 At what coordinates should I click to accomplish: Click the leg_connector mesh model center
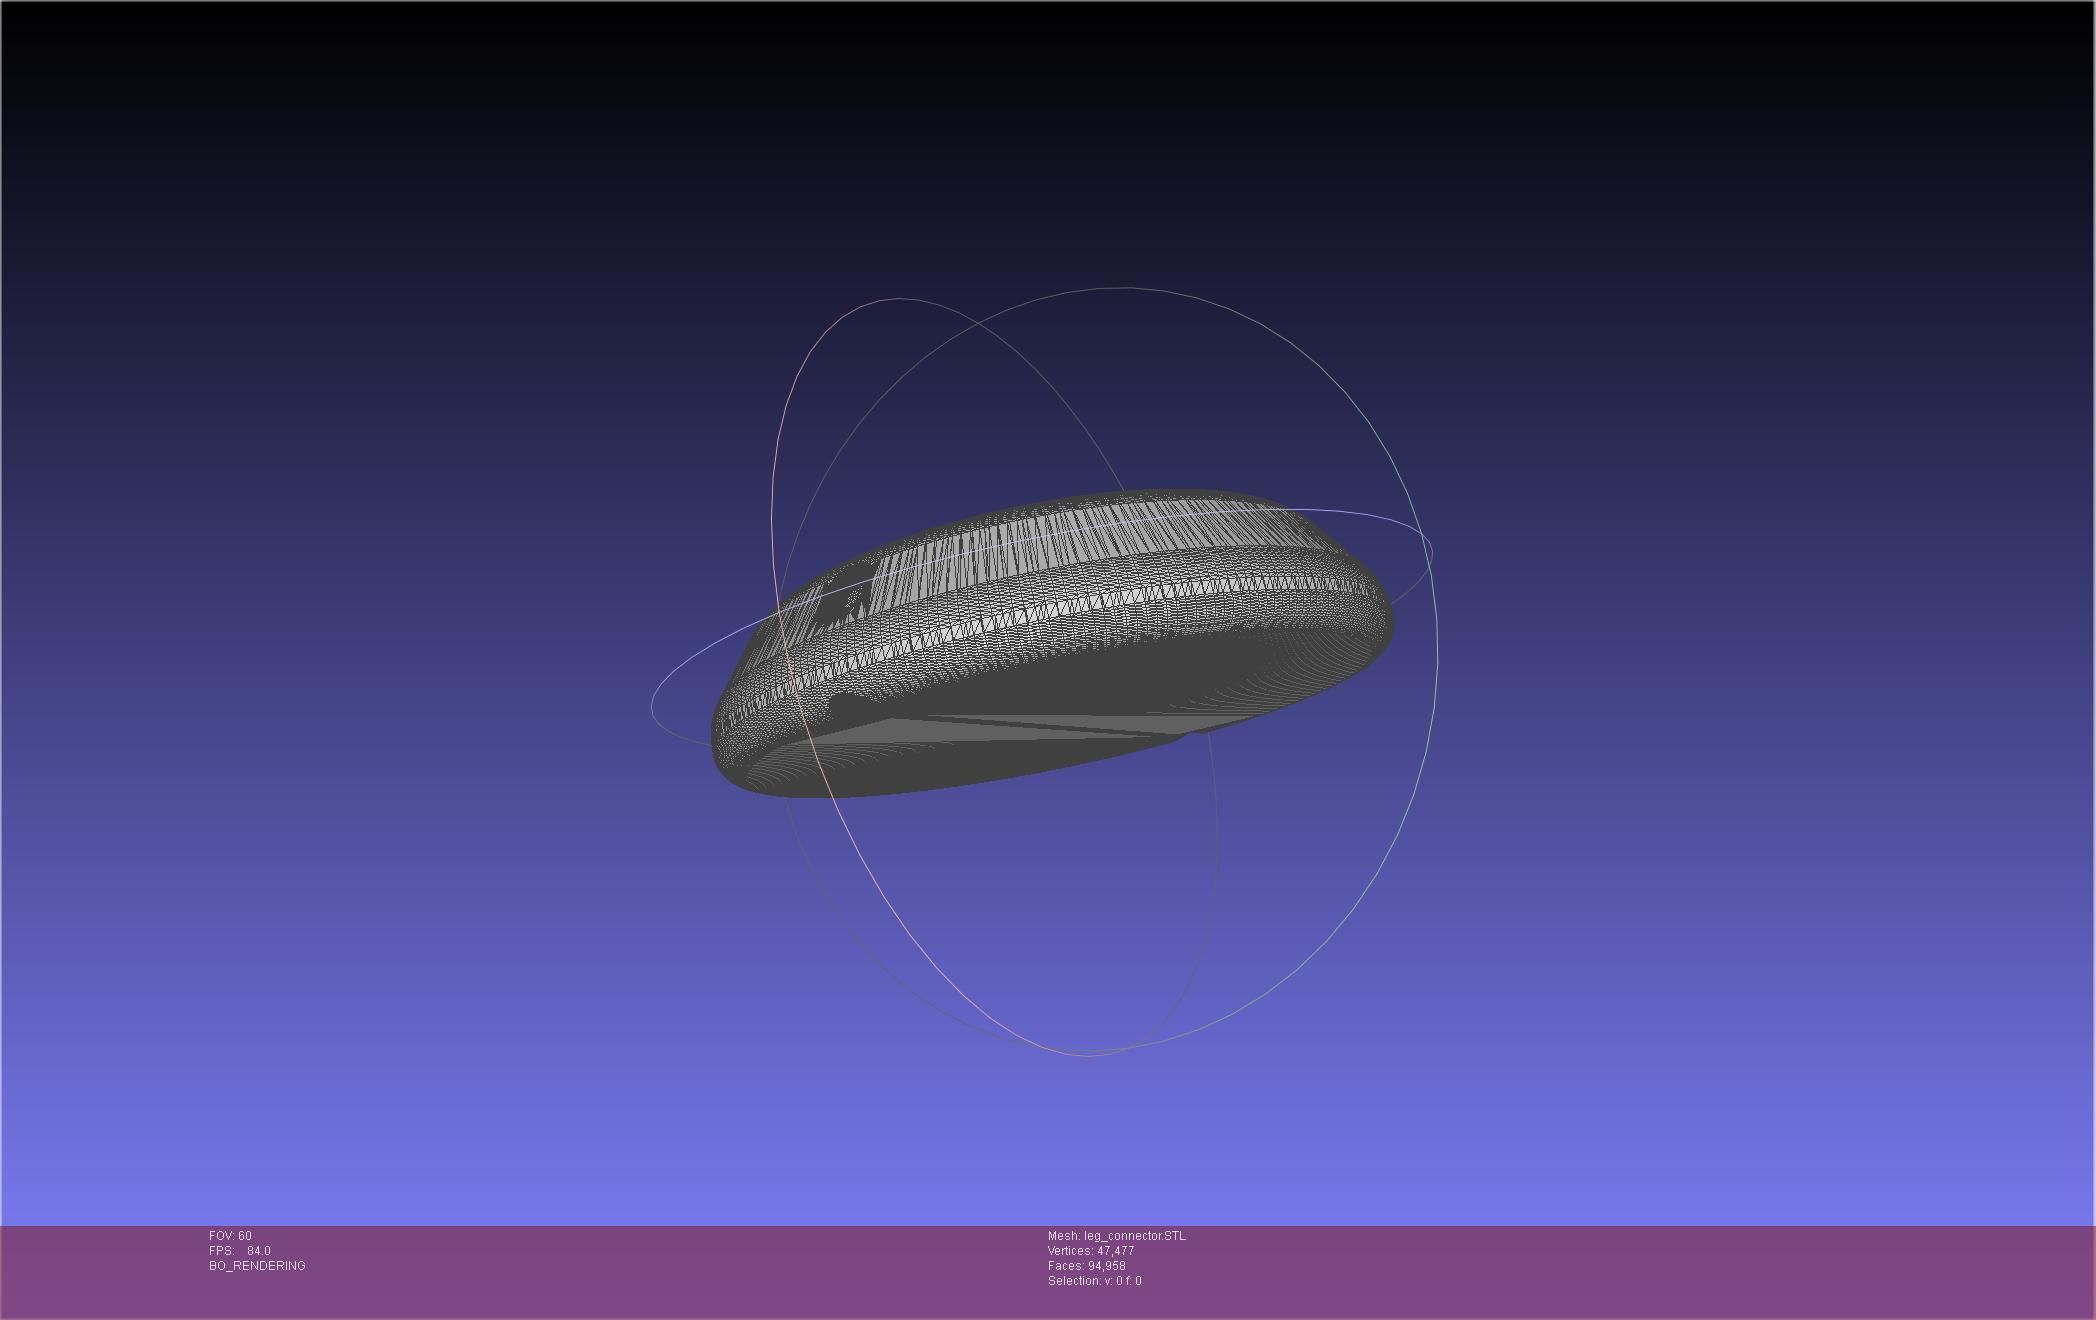1052,640
